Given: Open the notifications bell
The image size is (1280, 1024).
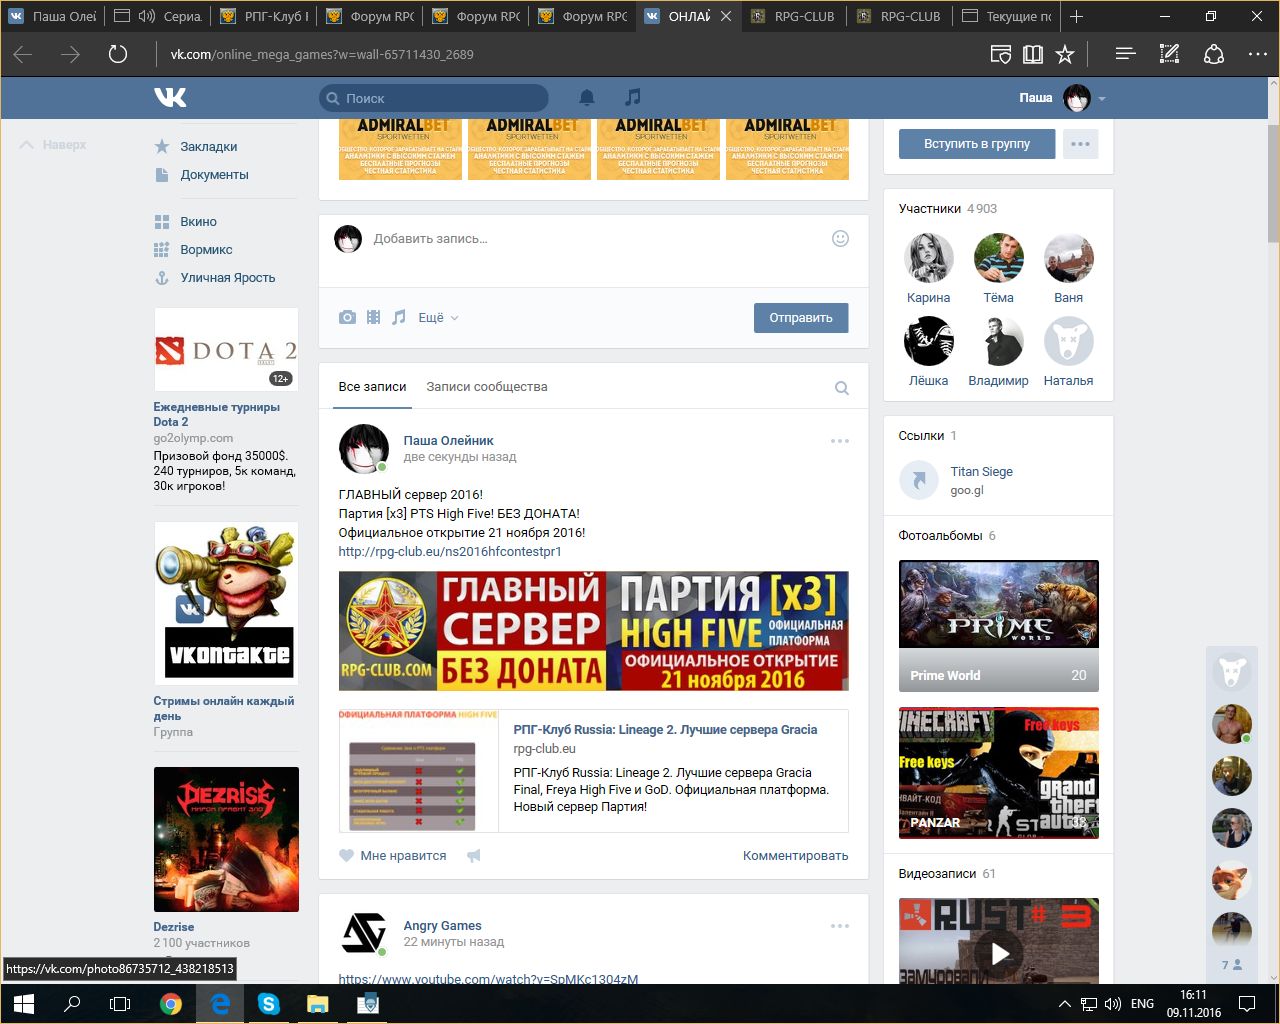Looking at the screenshot, I should pyautogui.click(x=587, y=97).
